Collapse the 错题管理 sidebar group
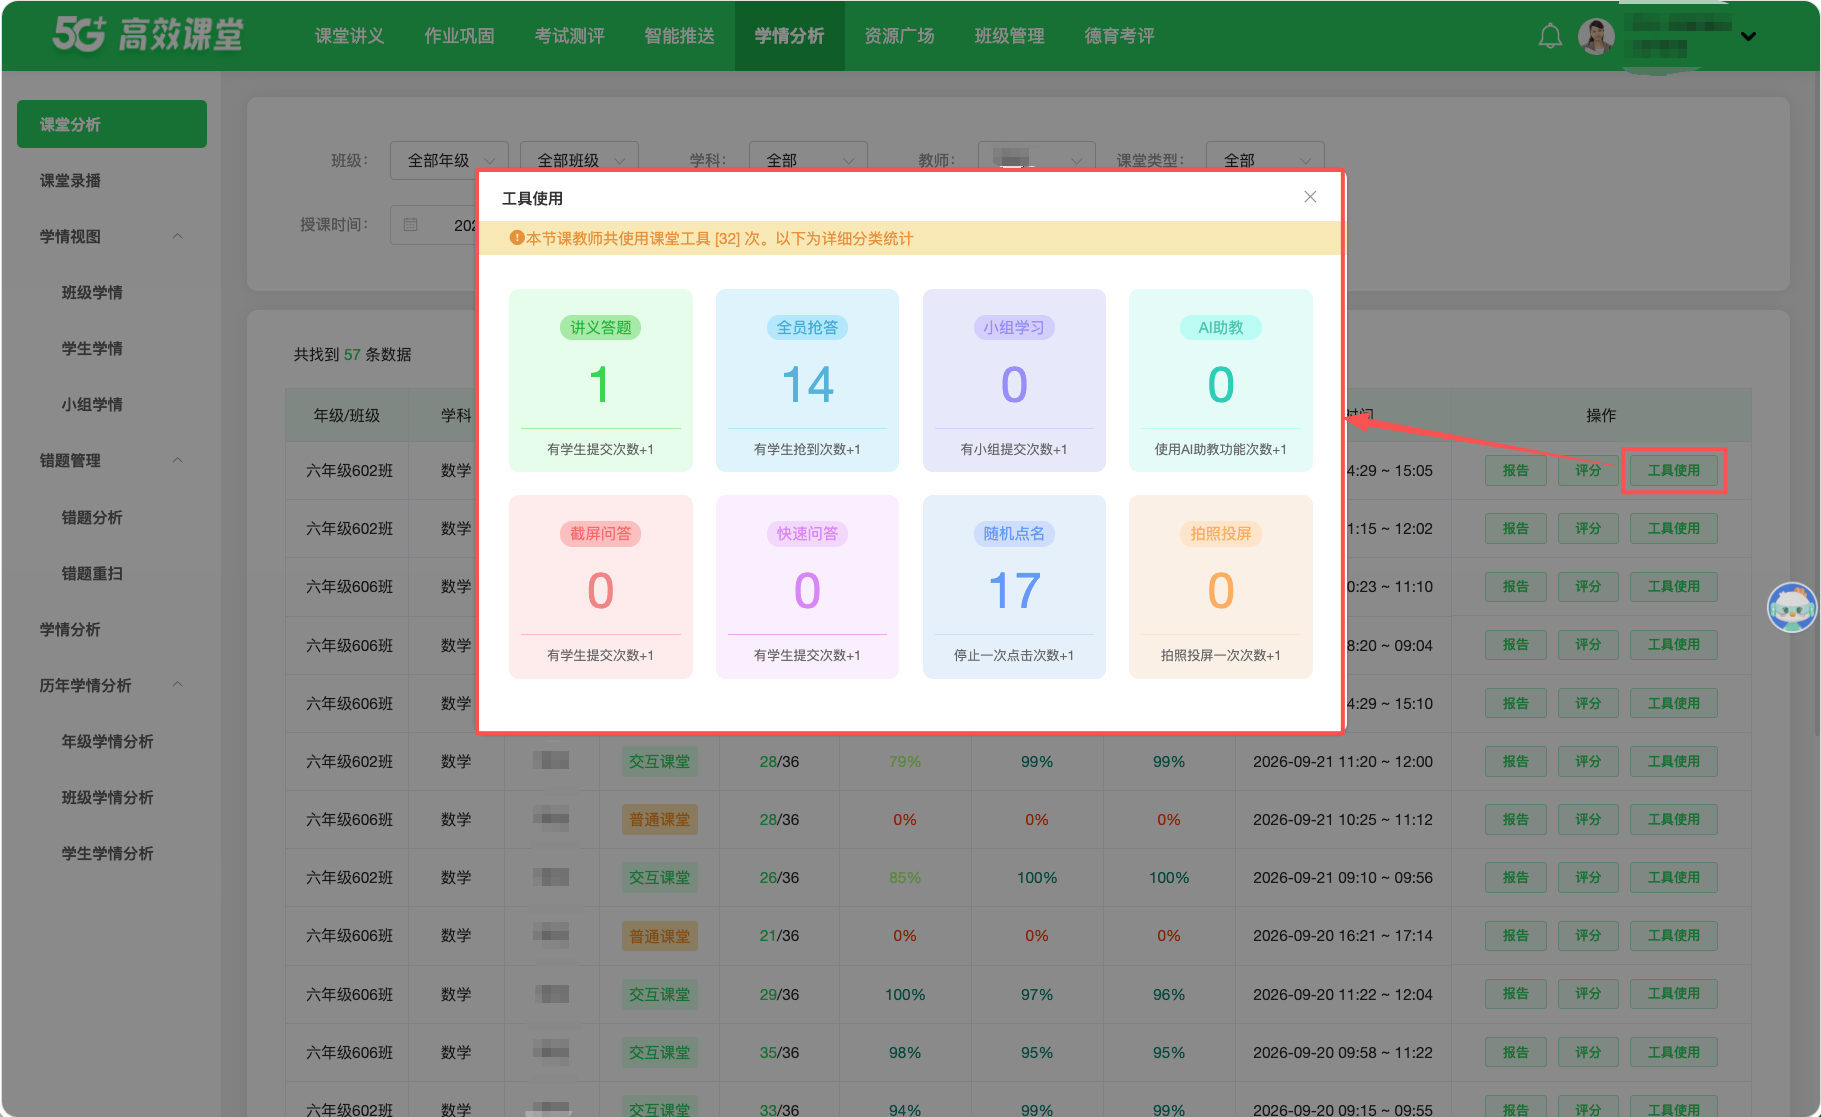The image size is (1821, 1117). coord(178,461)
